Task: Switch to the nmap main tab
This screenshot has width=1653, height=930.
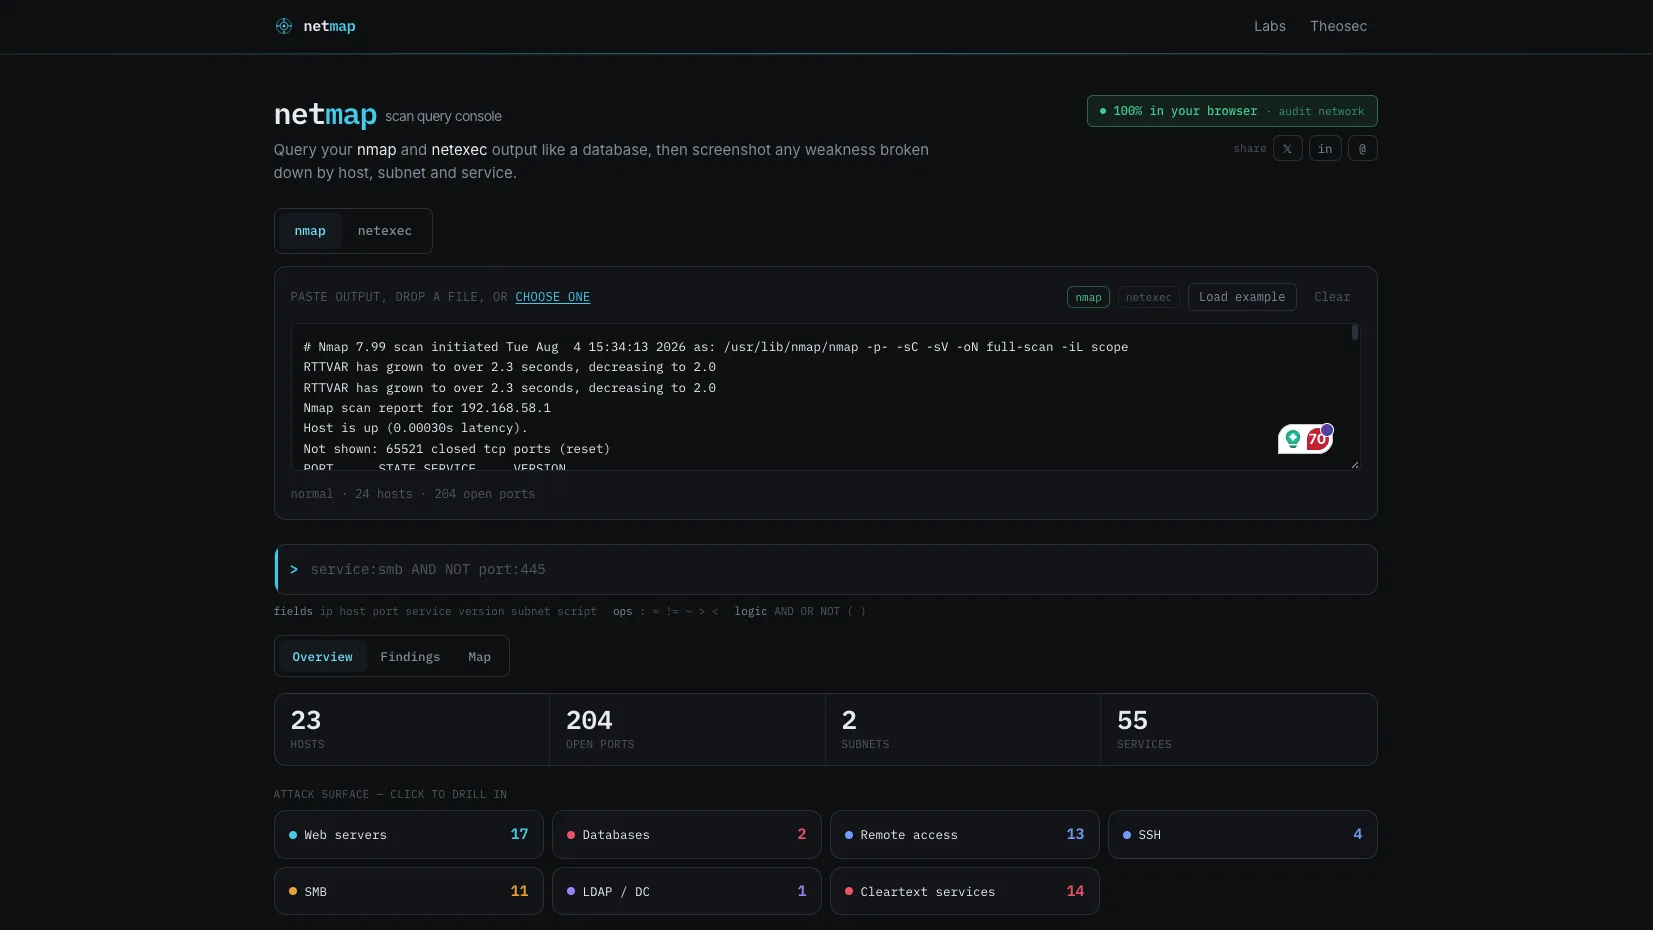Action: tap(310, 231)
